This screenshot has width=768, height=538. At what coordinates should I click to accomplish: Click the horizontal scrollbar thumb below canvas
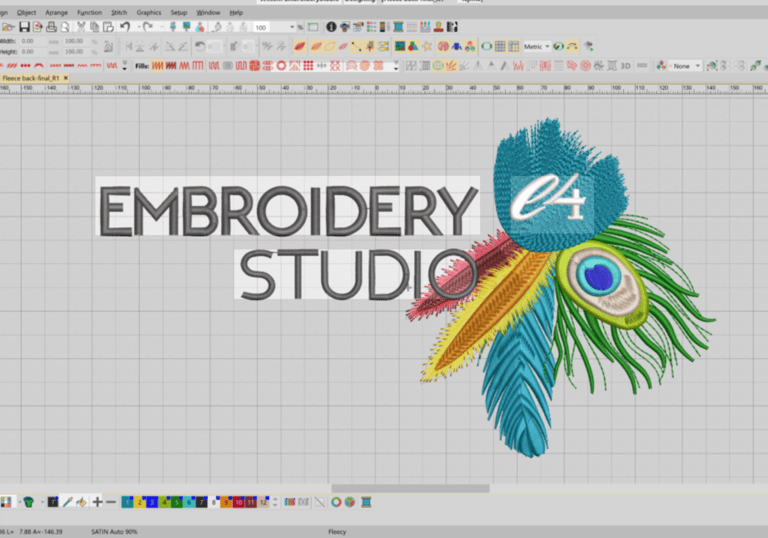pyautogui.click(x=410, y=489)
